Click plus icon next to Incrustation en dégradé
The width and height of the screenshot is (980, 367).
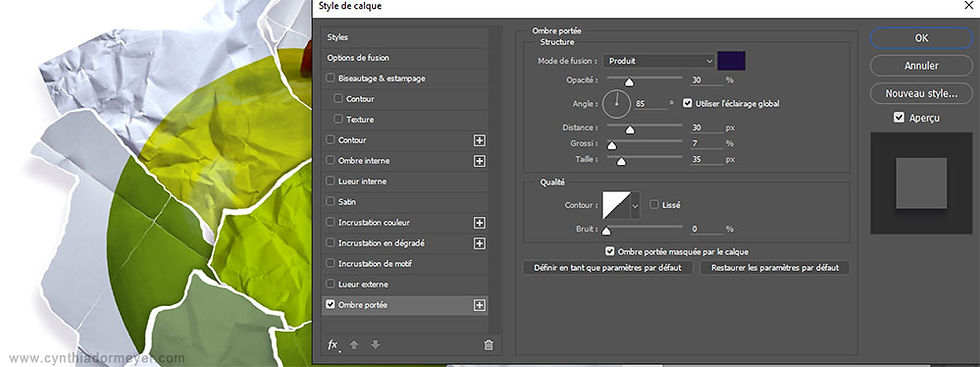coord(479,244)
